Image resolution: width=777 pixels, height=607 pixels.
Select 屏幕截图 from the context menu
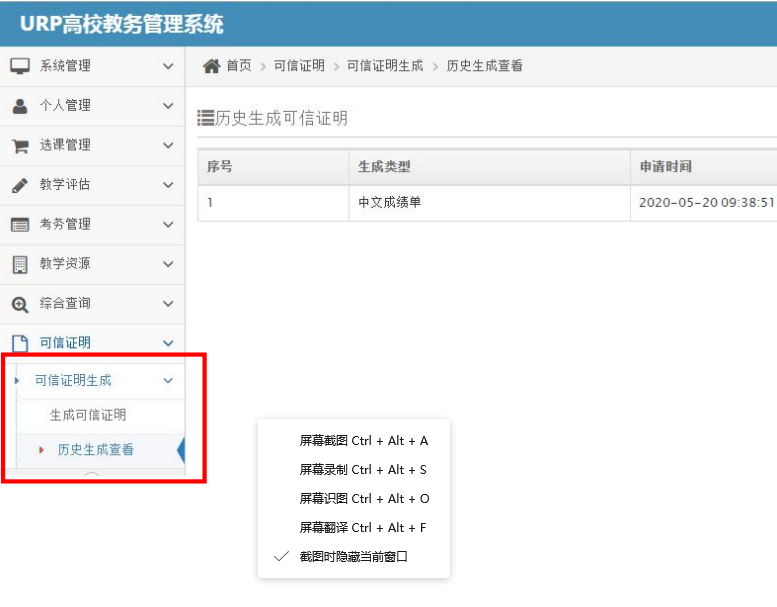pyautogui.click(x=363, y=440)
